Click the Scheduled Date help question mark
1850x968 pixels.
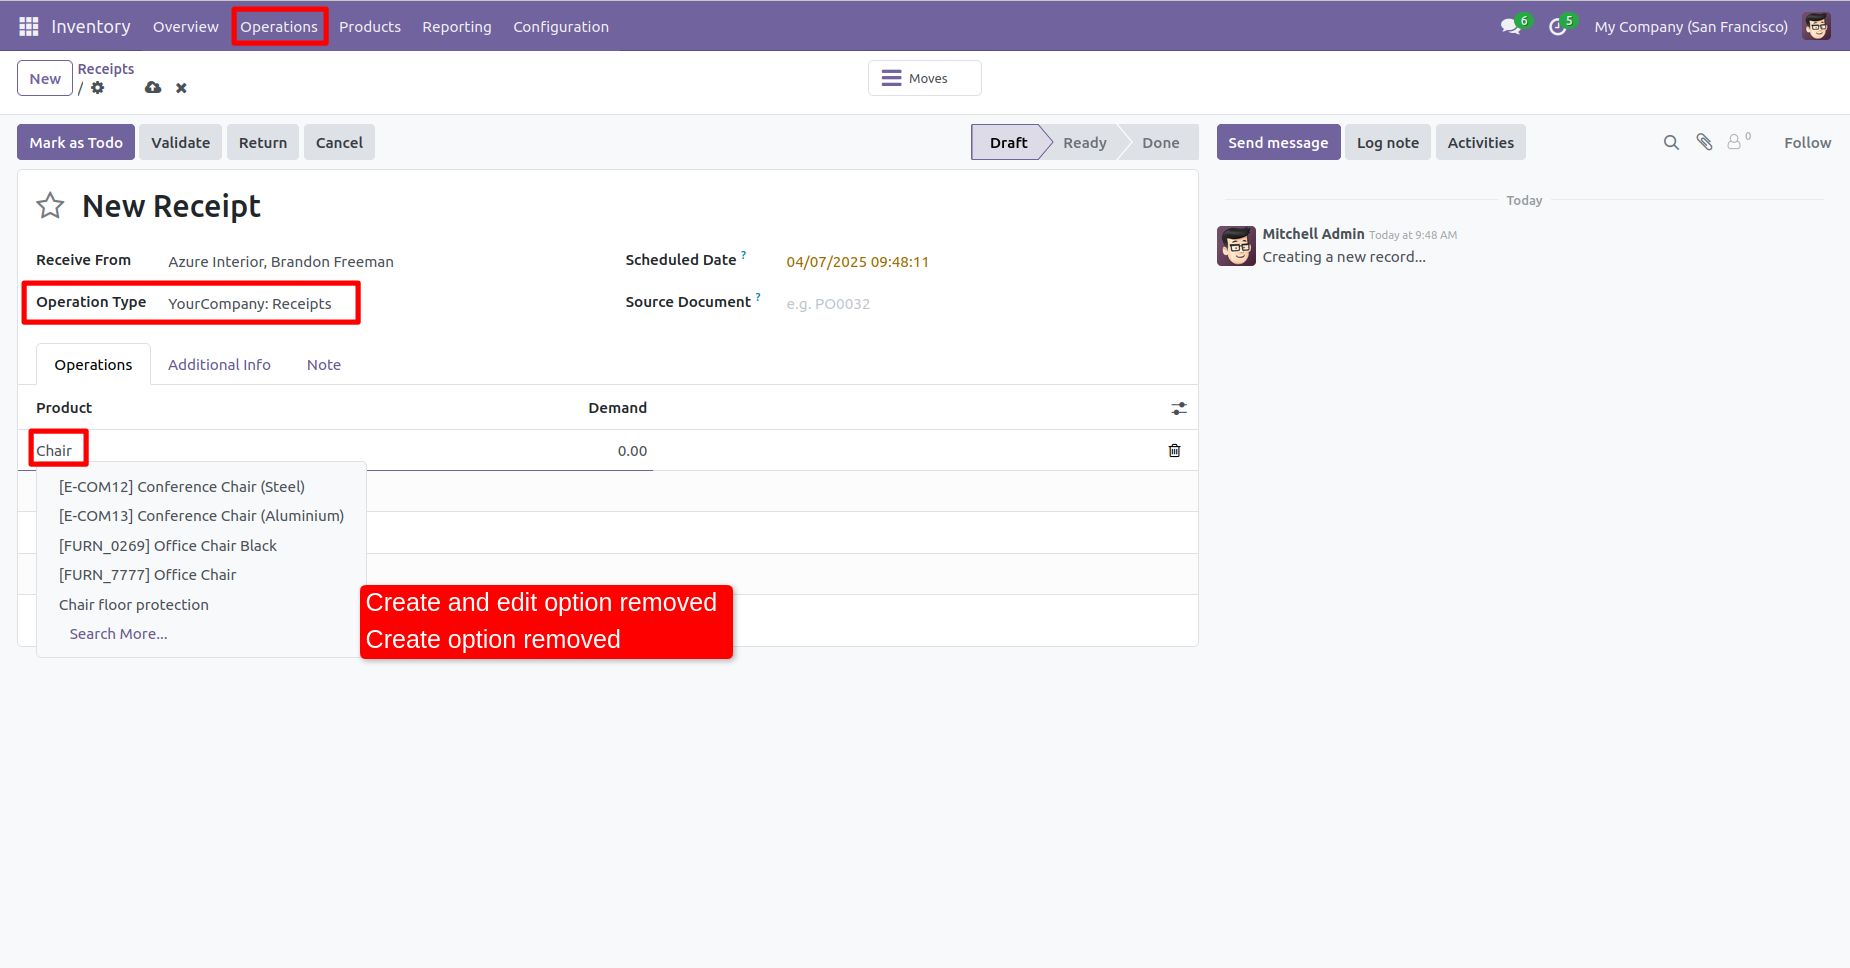[x=744, y=255]
